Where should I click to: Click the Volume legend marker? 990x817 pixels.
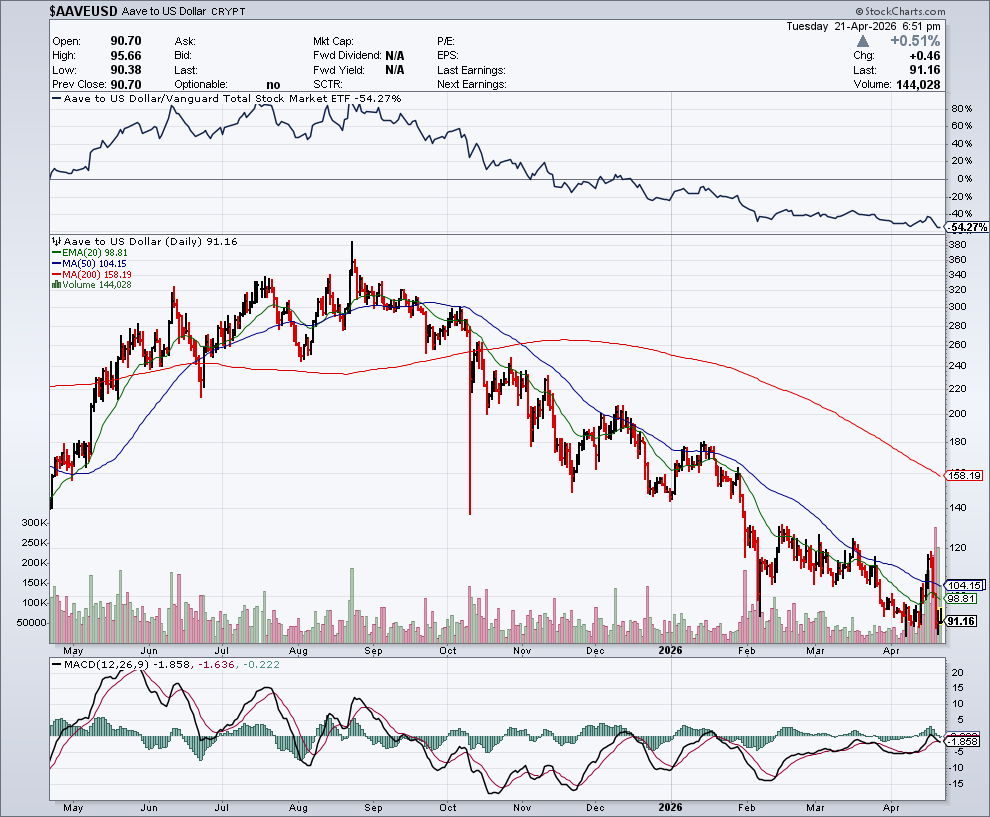[x=54, y=285]
